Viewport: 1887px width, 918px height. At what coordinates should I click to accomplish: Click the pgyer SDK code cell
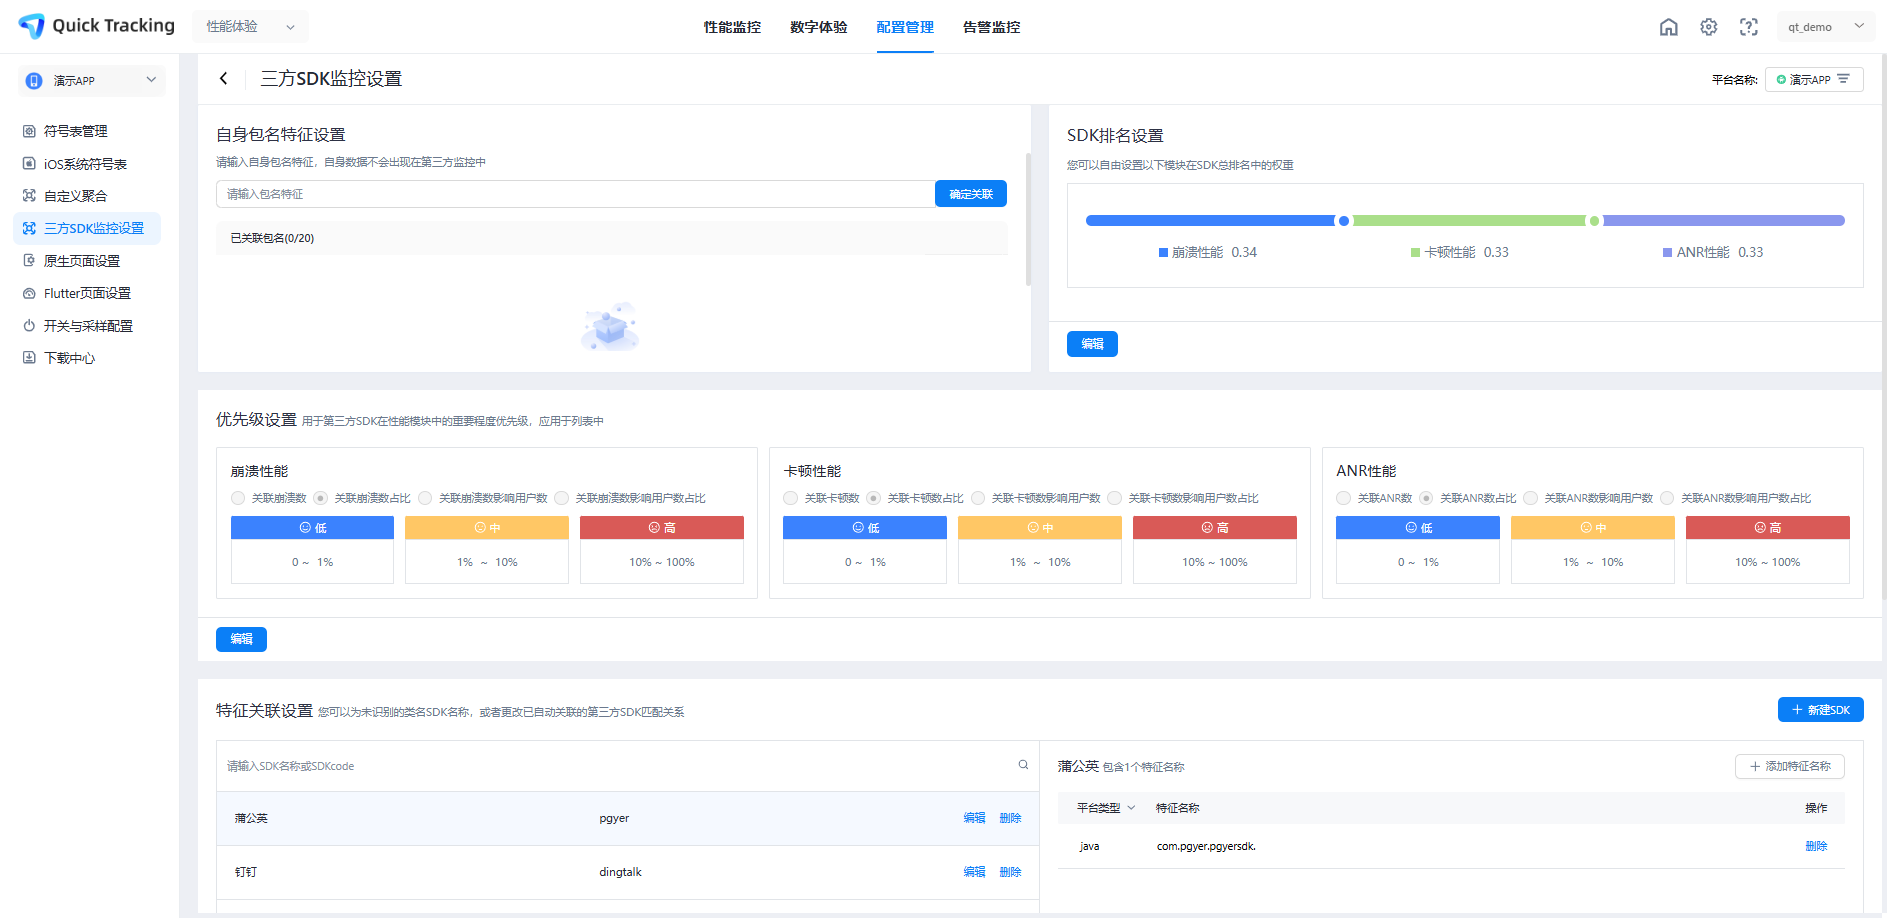click(614, 818)
